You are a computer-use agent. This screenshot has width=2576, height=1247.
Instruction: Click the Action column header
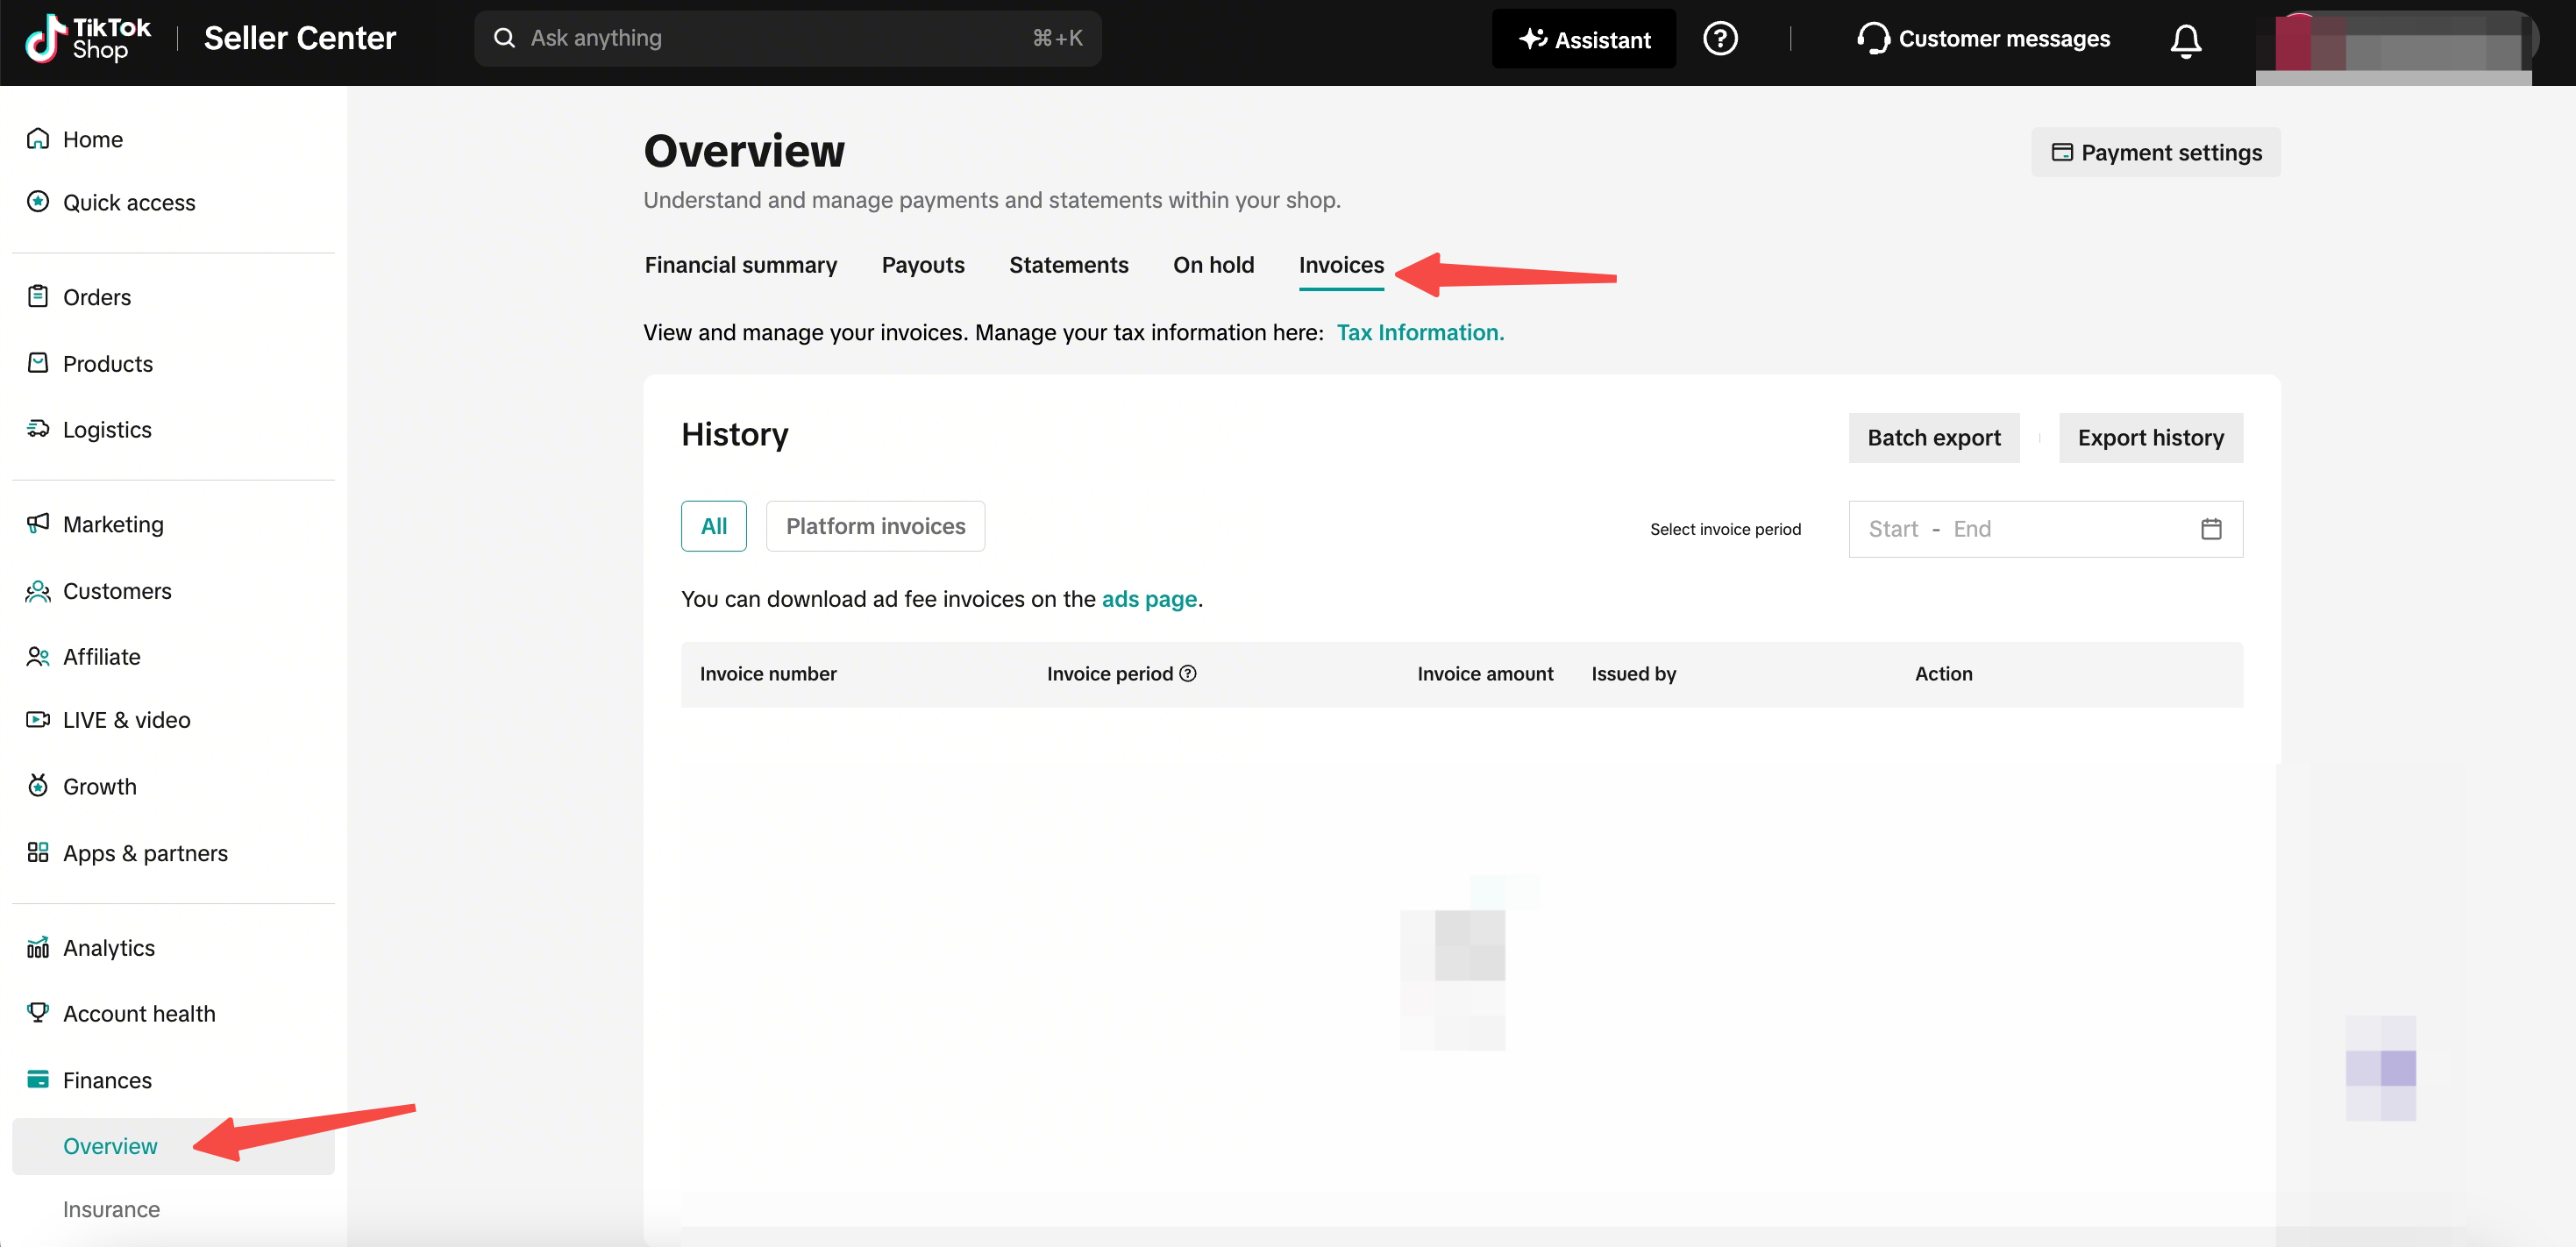coord(1943,674)
